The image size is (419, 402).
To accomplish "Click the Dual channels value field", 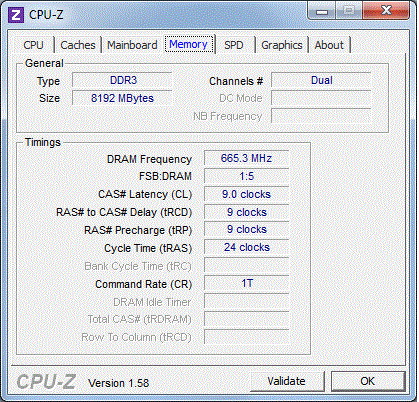I will [x=321, y=80].
